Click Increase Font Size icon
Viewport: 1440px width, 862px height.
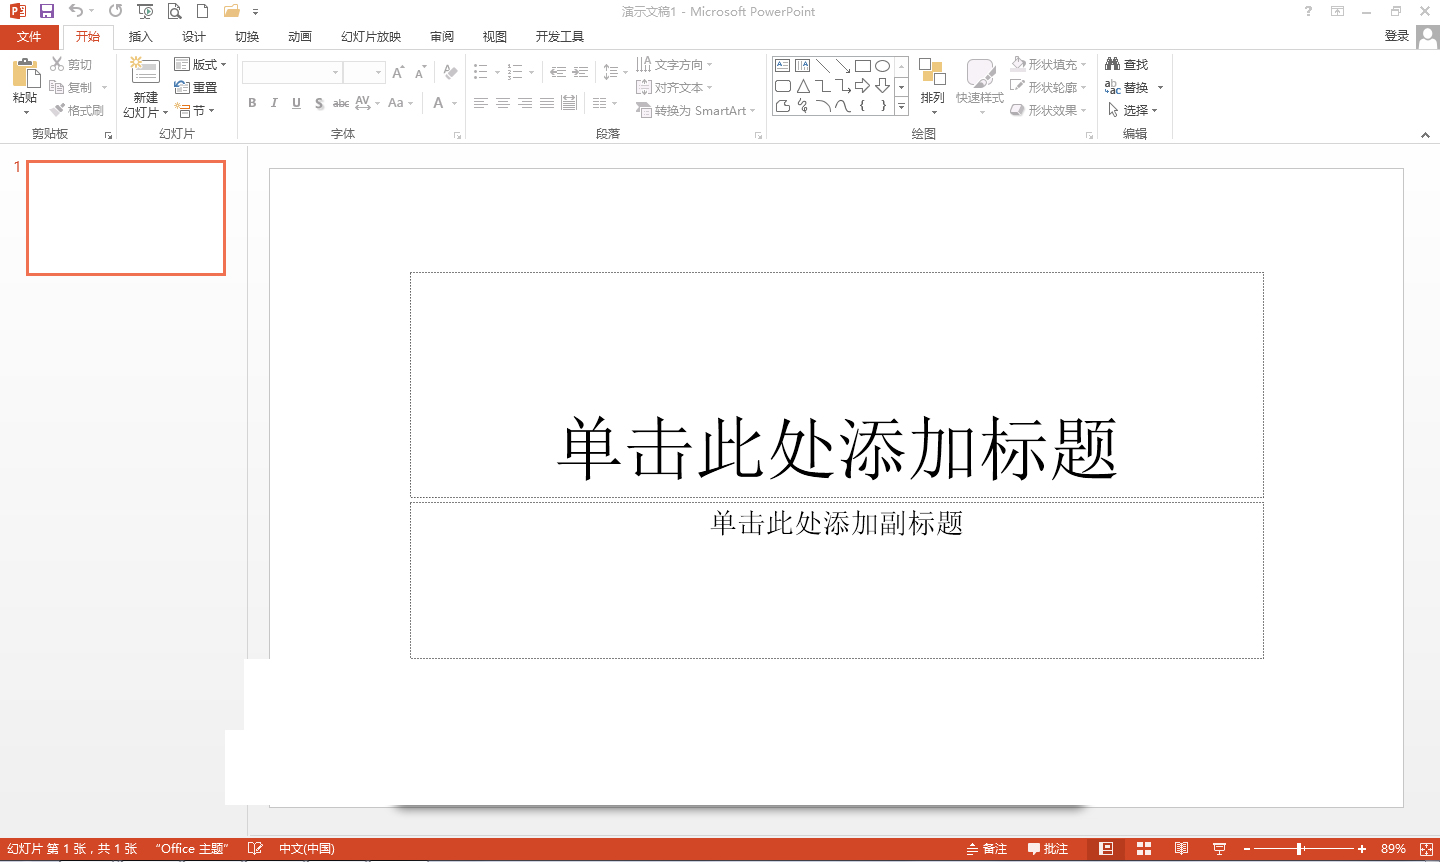pos(398,73)
